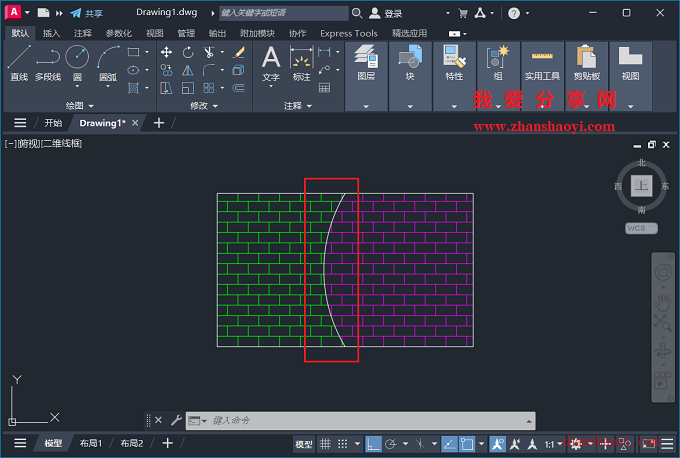Select the Polyline (多段线) tool
This screenshot has height=458, width=680.
pos(48,63)
